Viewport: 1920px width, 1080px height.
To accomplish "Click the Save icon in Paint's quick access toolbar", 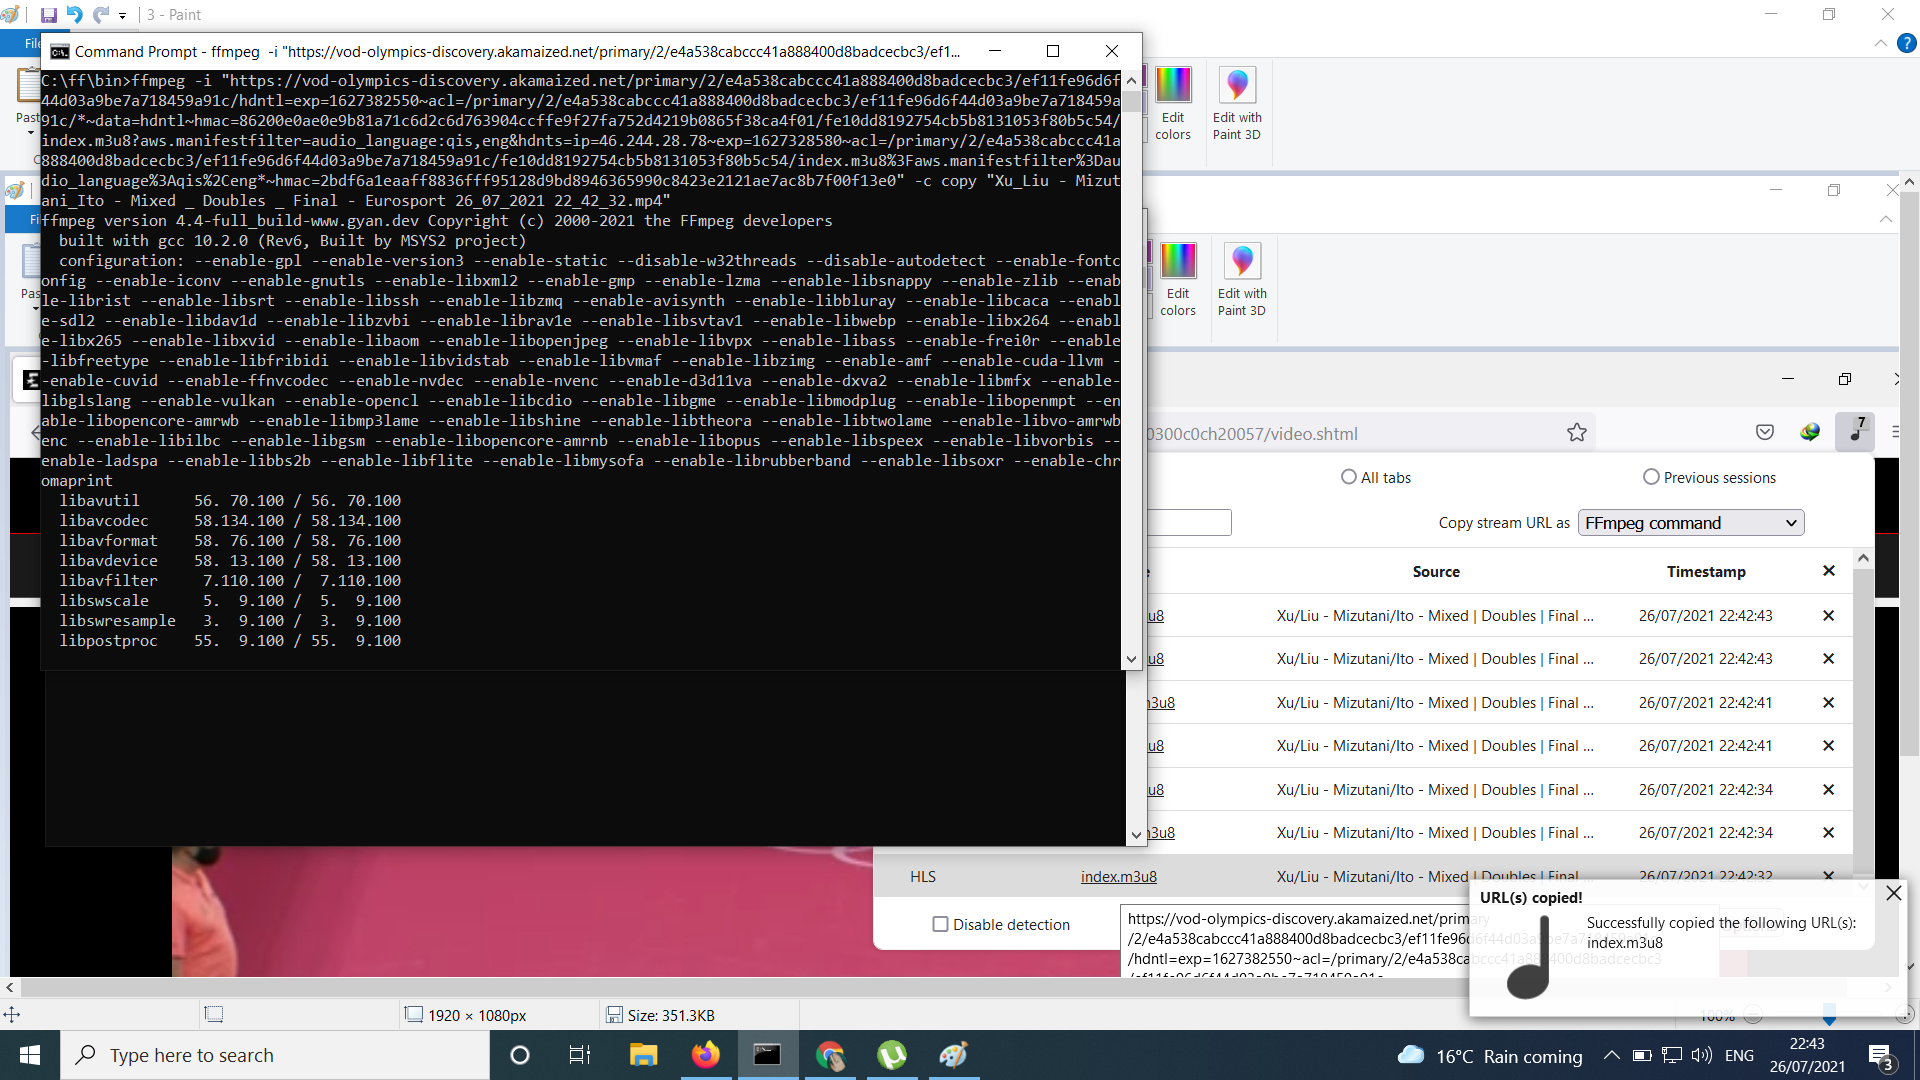I will coord(48,15).
